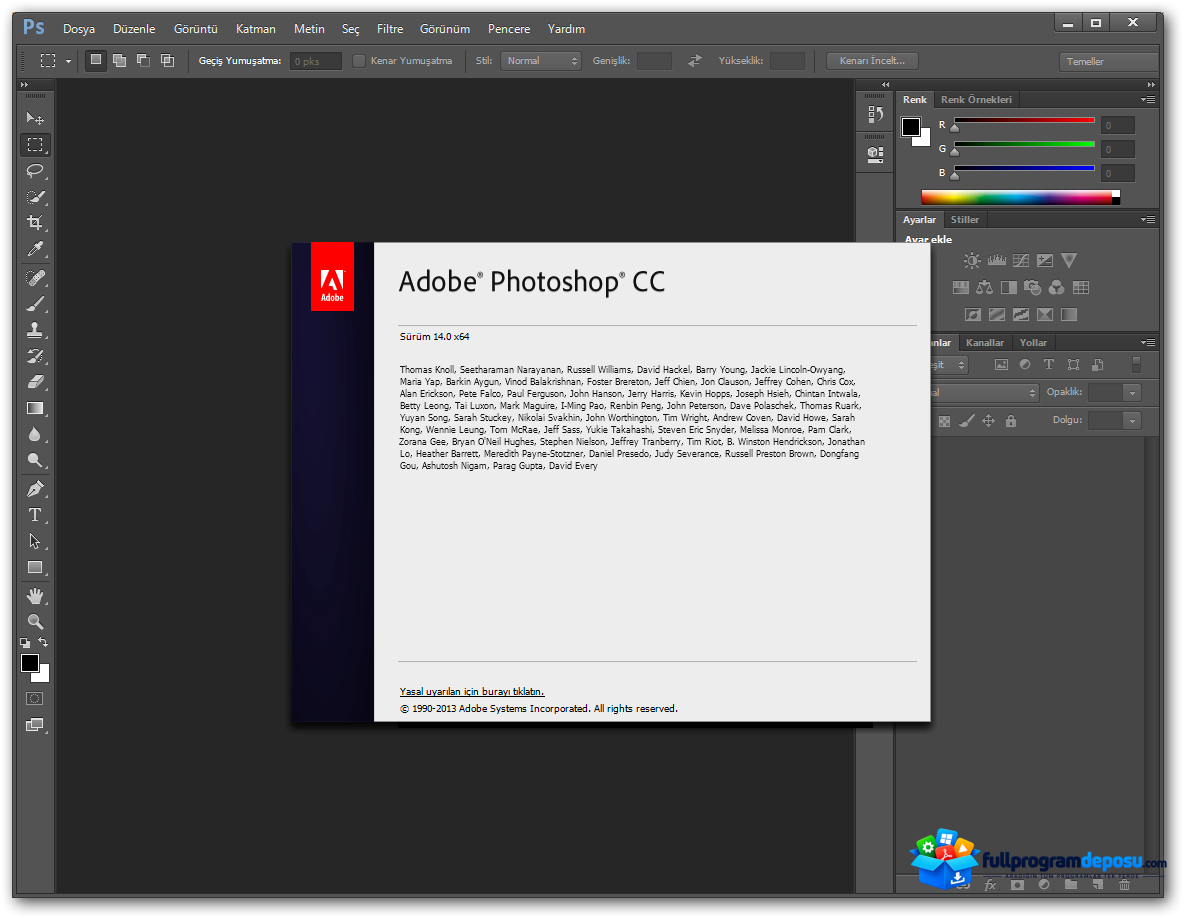Add a Vibrance adjustment triangle icon
Screen dimensions: 1184x918
(1068, 260)
